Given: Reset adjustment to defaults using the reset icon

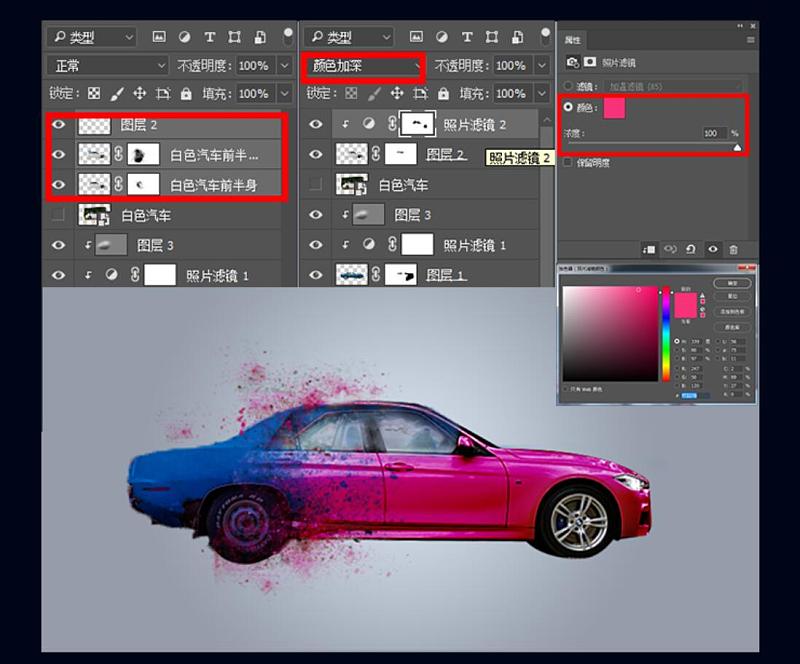Looking at the screenshot, I should (x=692, y=249).
